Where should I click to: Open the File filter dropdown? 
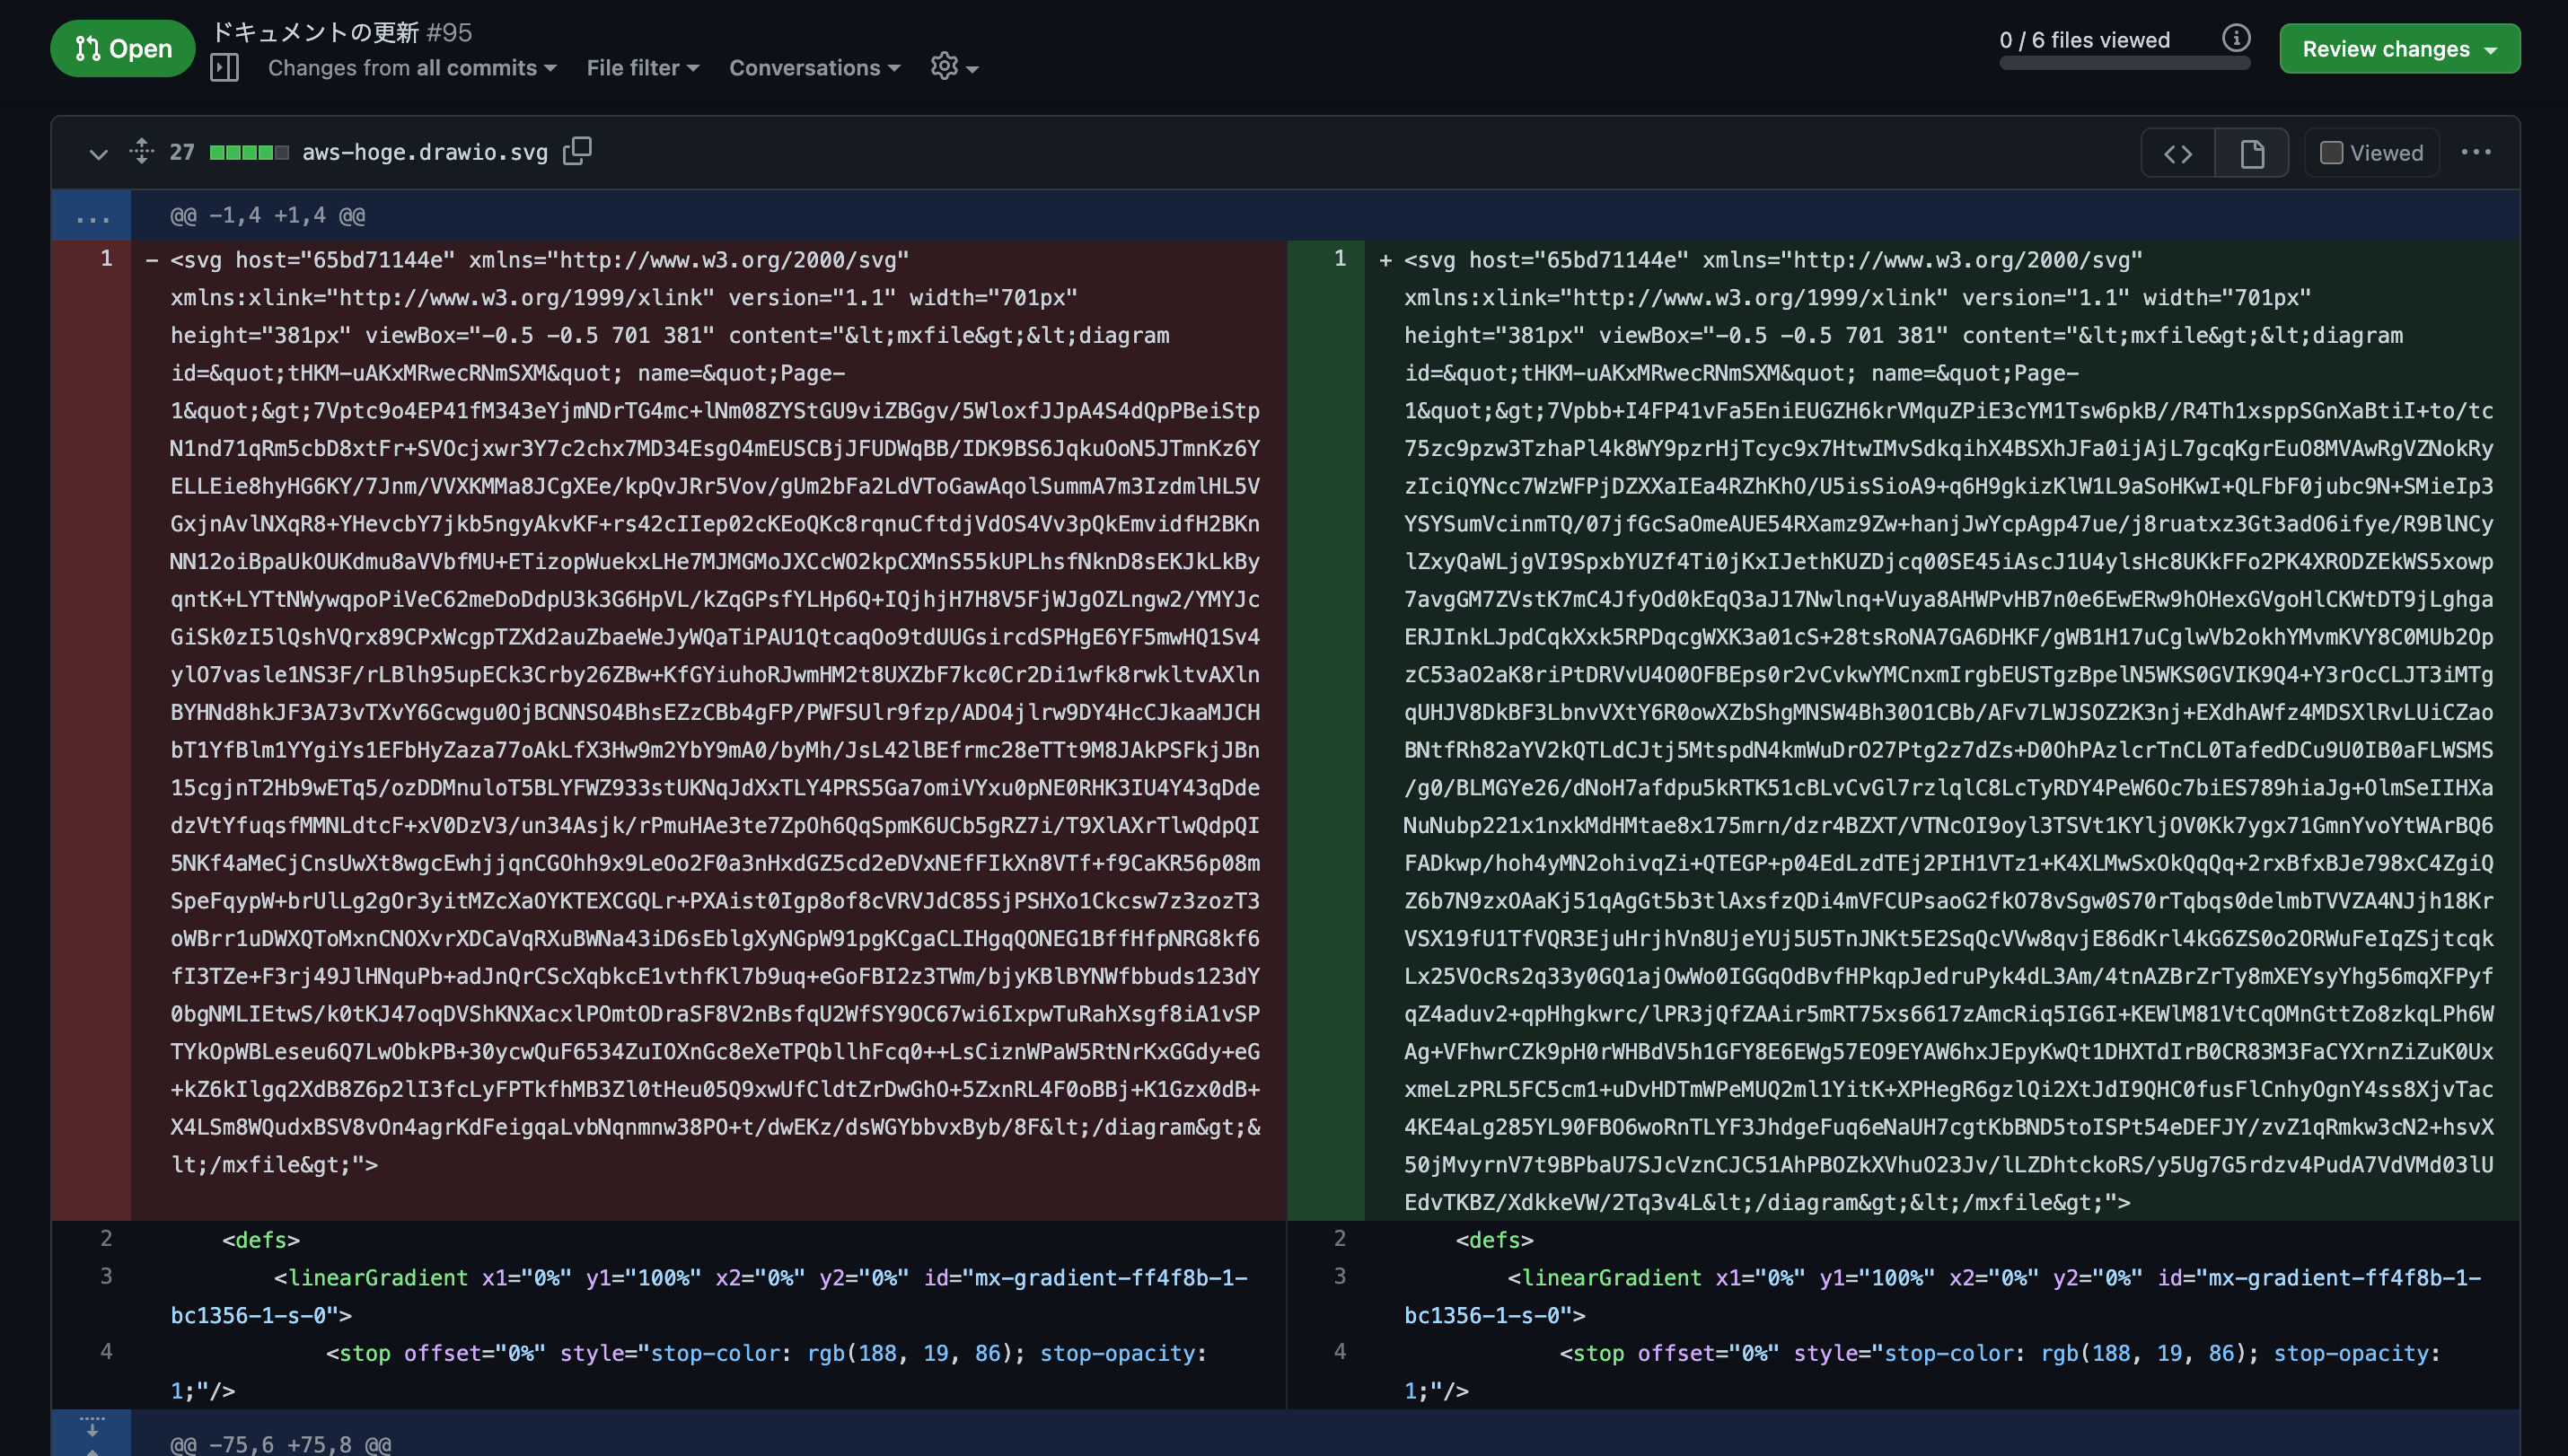(x=643, y=68)
